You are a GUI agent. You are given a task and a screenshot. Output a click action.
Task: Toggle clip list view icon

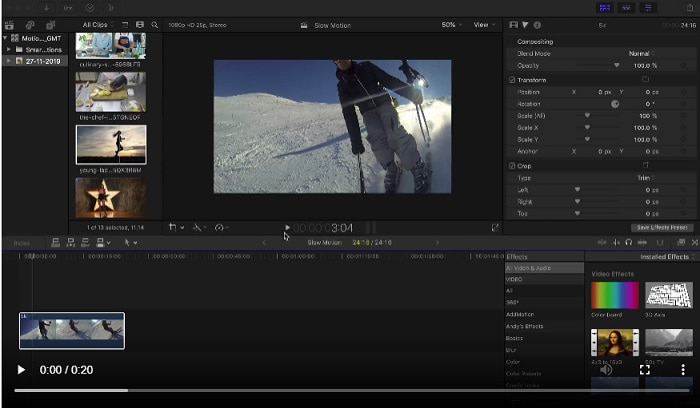(x=125, y=25)
